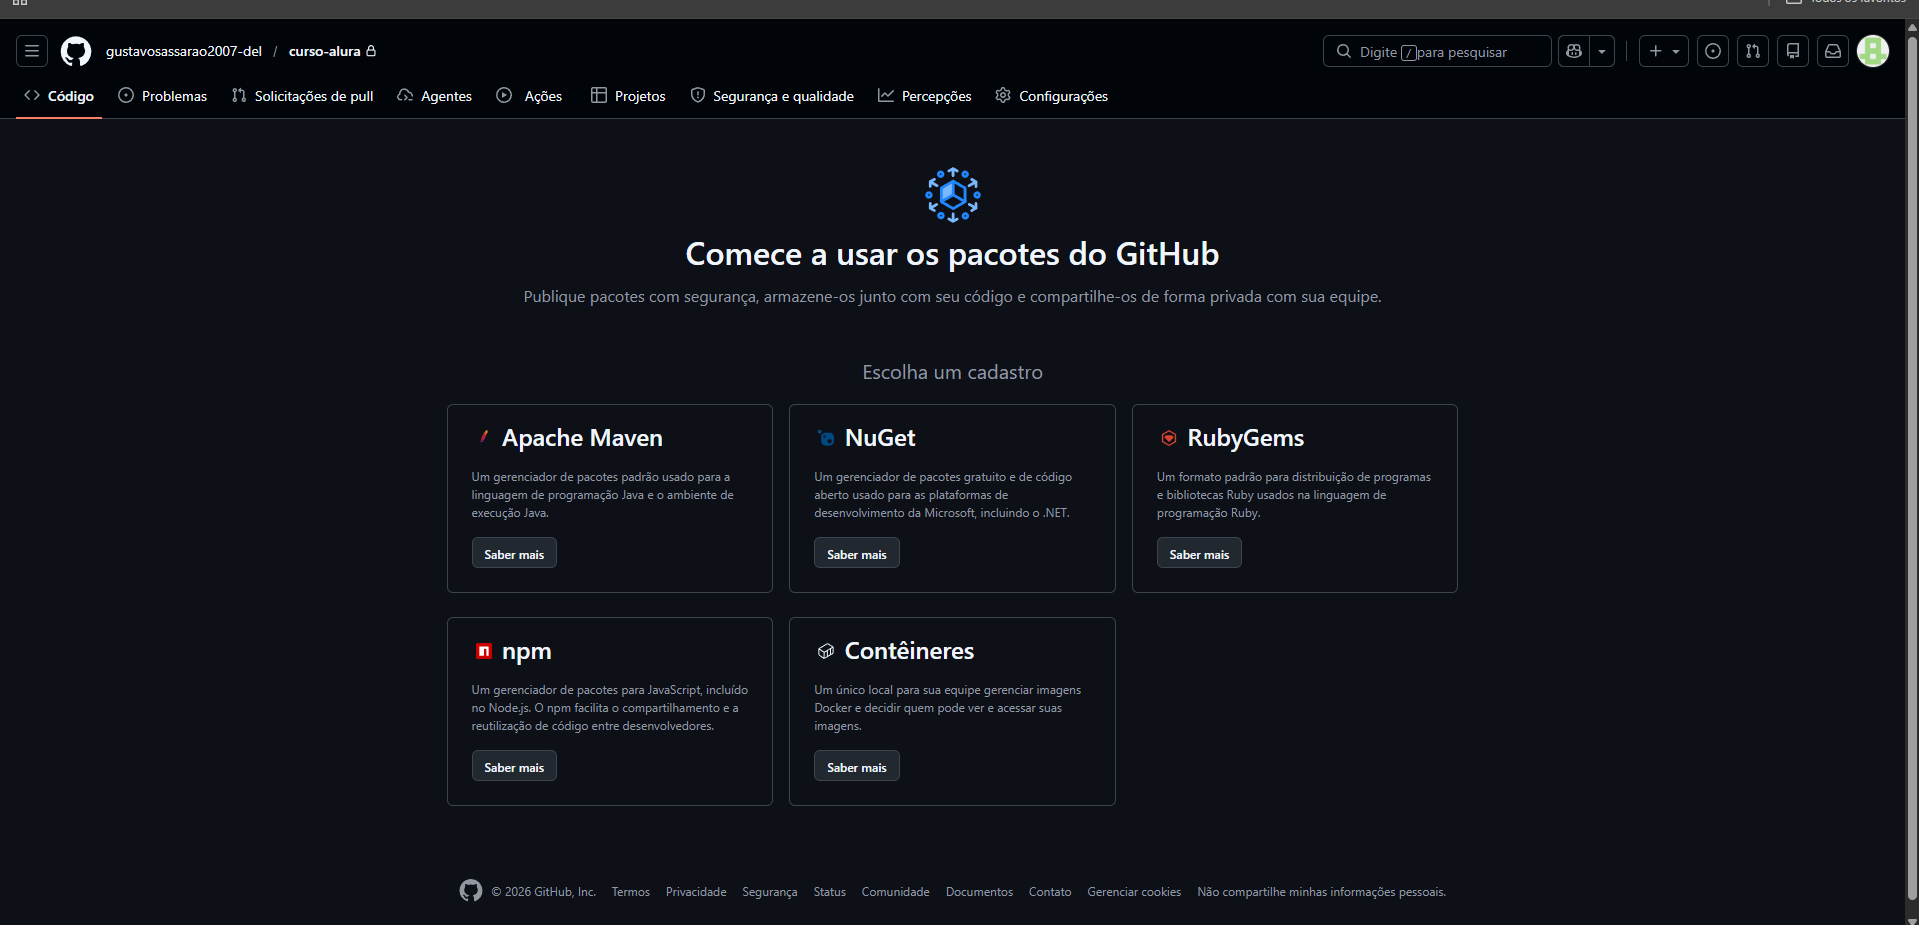Click the Contêineres box icon

point(826,651)
